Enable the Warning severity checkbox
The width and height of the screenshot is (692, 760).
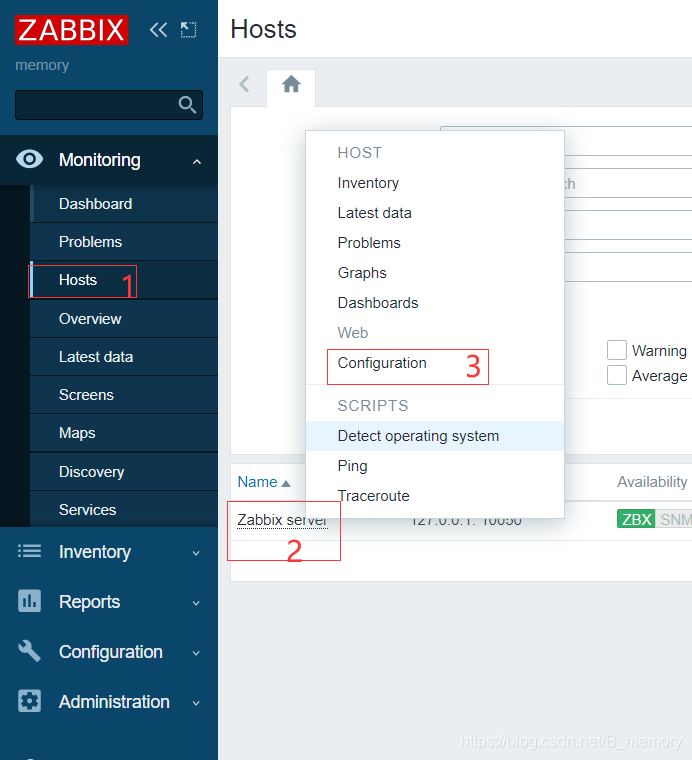coord(617,350)
